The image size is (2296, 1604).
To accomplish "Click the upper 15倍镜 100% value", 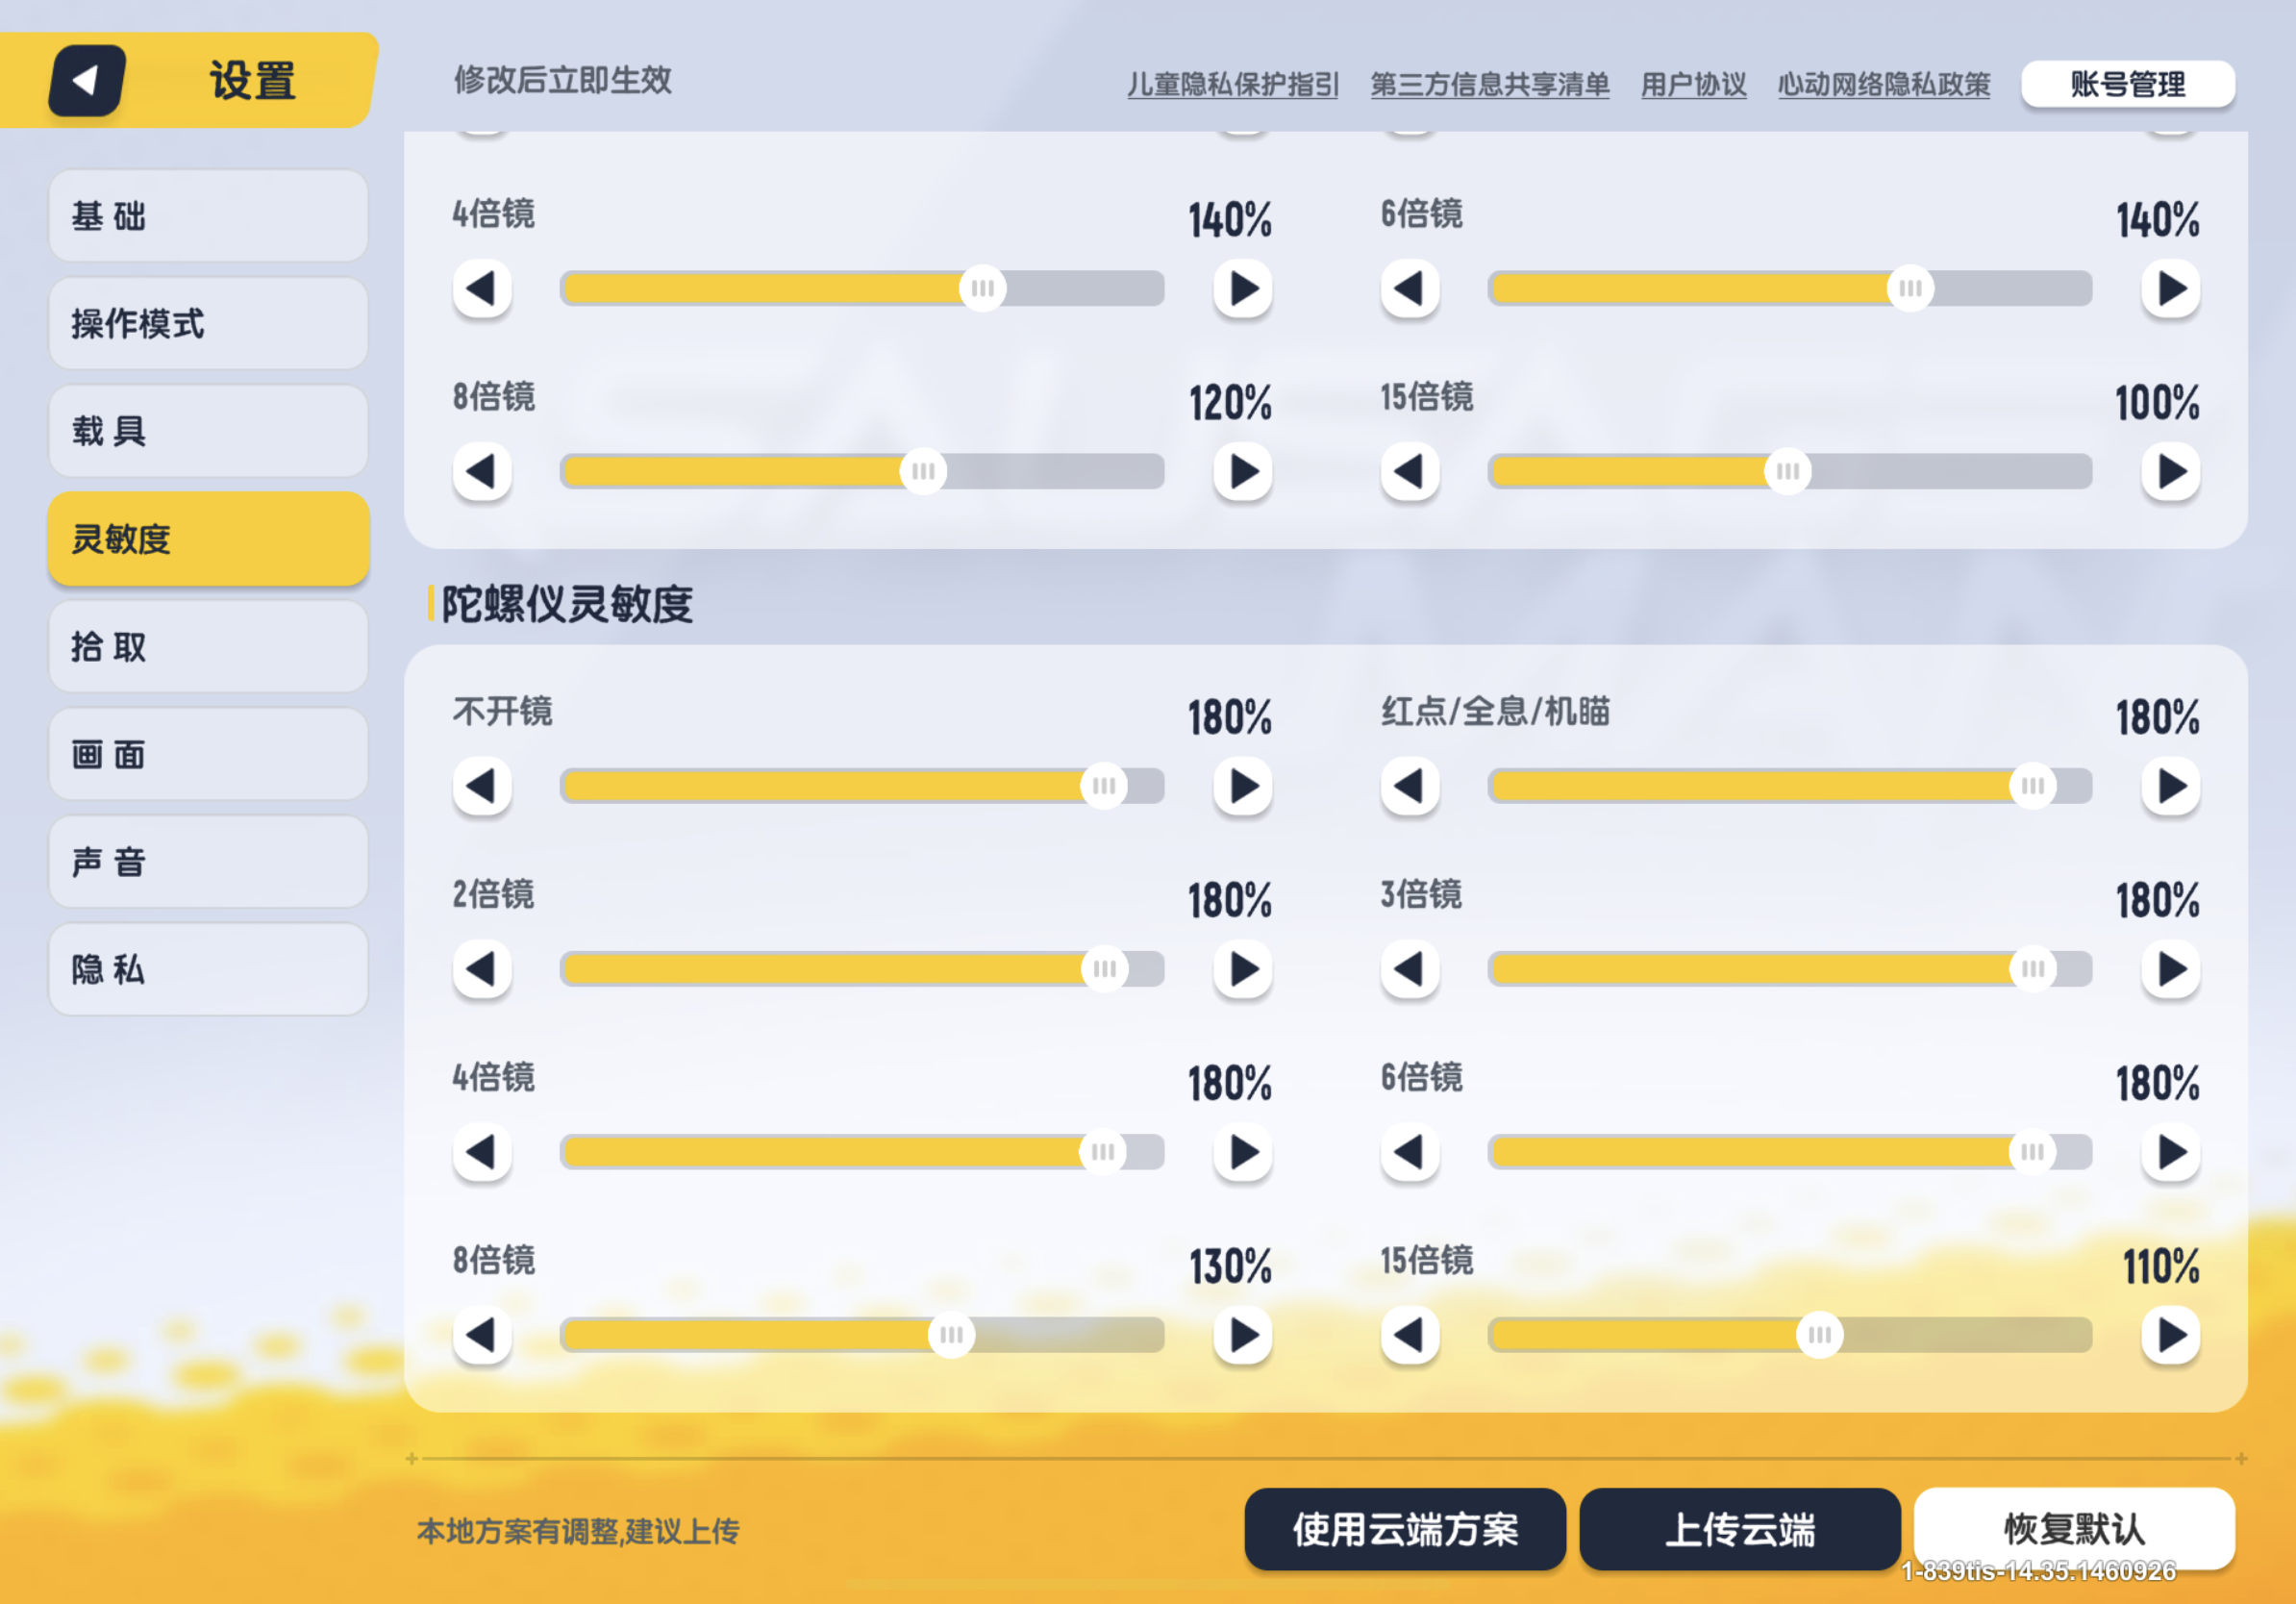I will 2157,403.
